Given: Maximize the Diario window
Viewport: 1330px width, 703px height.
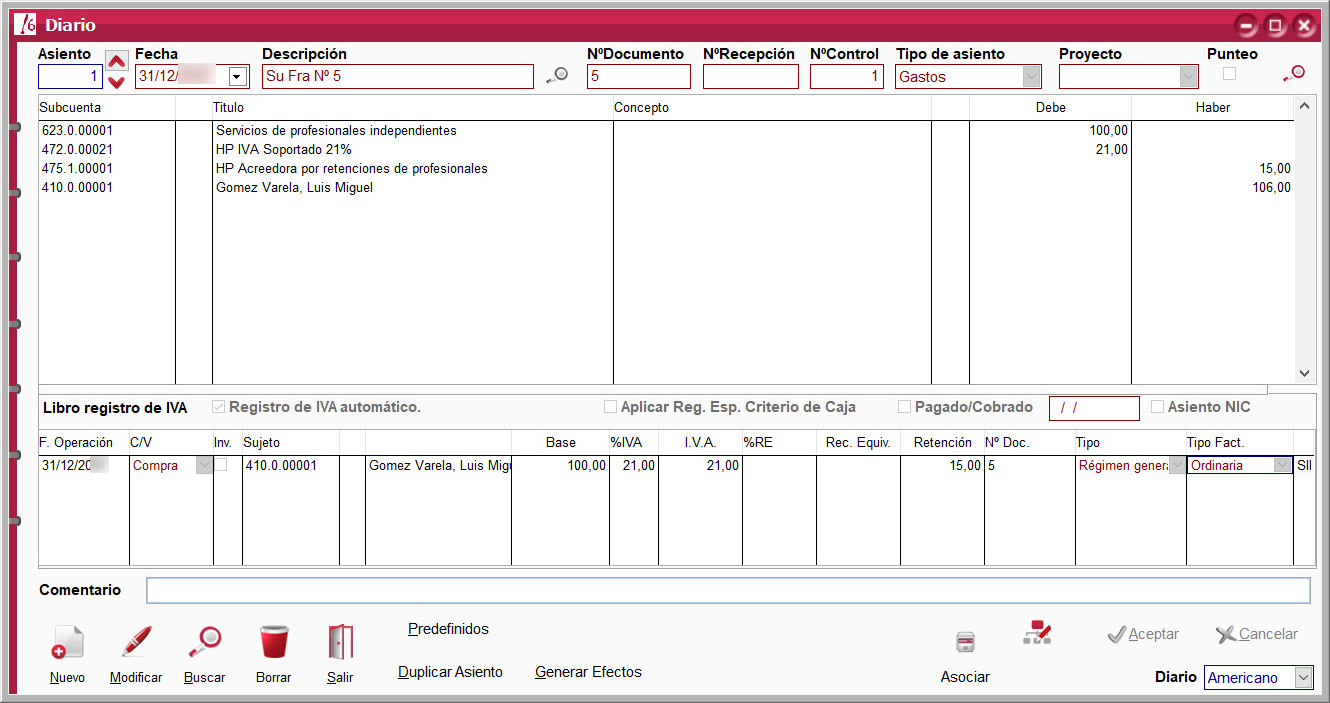Looking at the screenshot, I should tap(1275, 26).
